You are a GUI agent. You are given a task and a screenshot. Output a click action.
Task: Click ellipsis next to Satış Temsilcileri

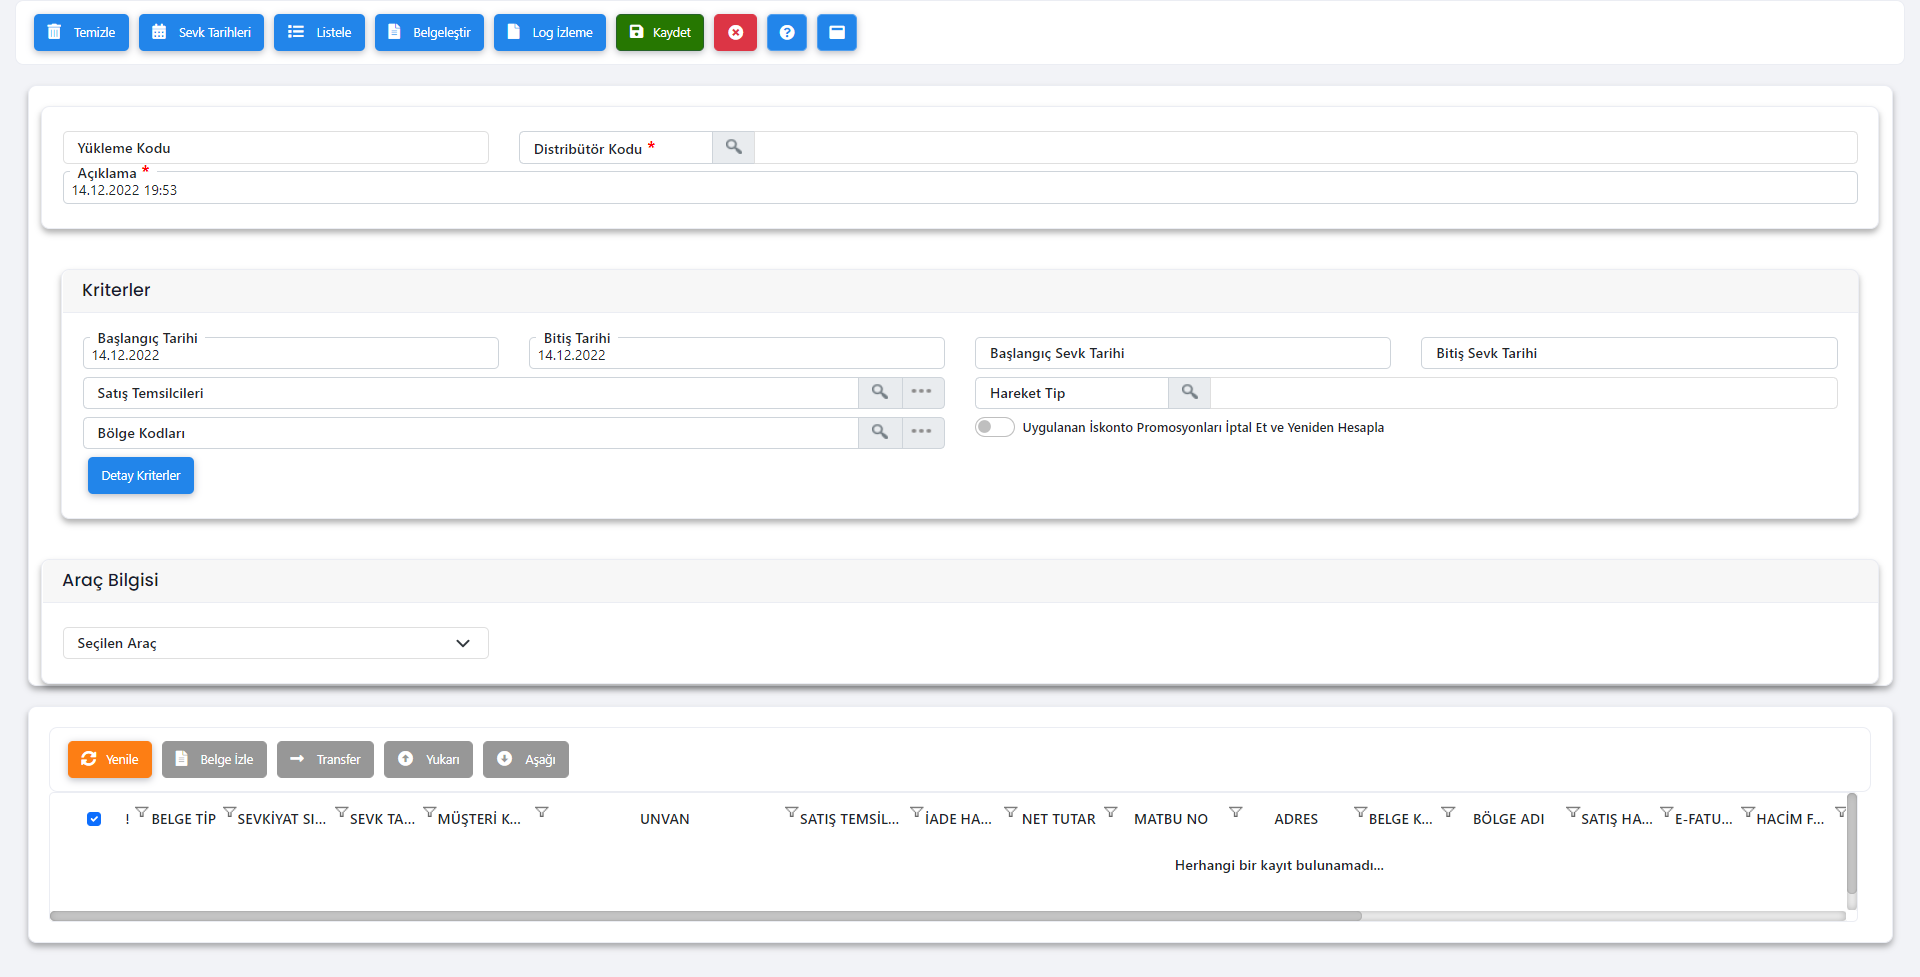click(x=922, y=392)
